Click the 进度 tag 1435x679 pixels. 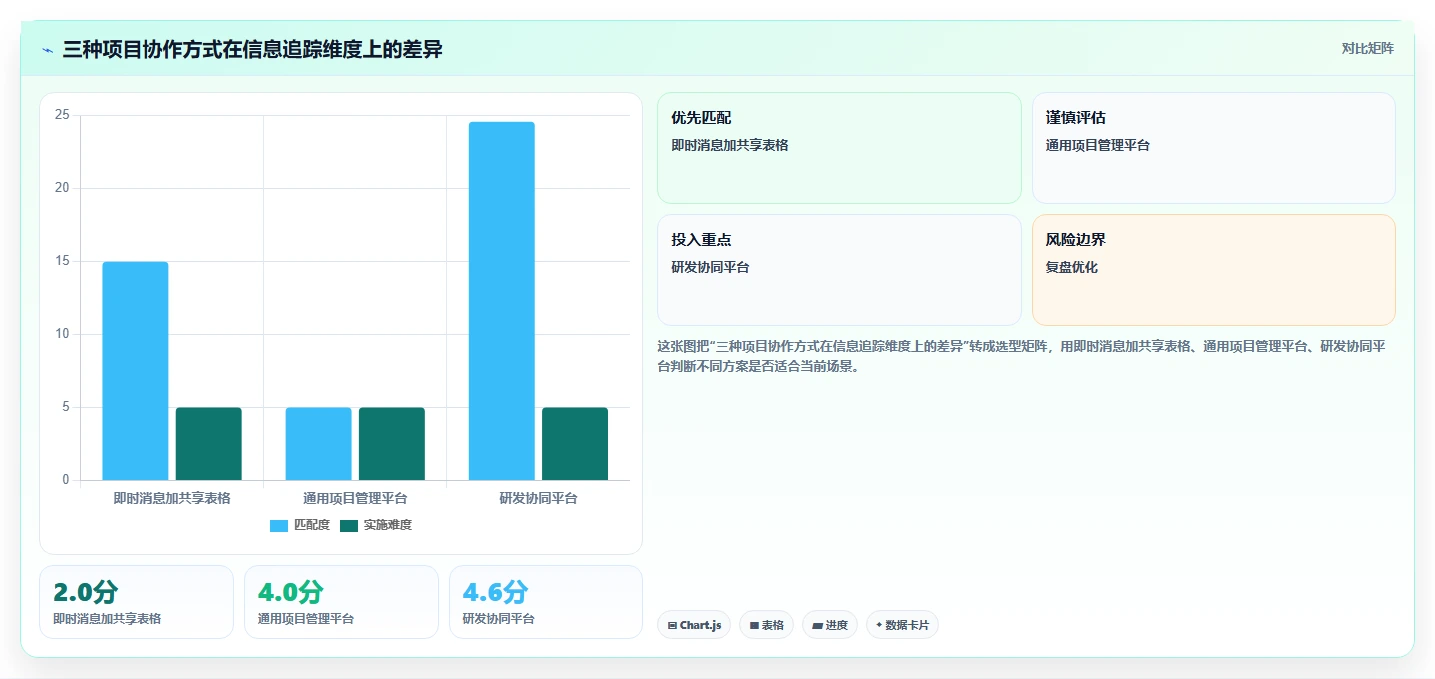click(x=830, y=625)
